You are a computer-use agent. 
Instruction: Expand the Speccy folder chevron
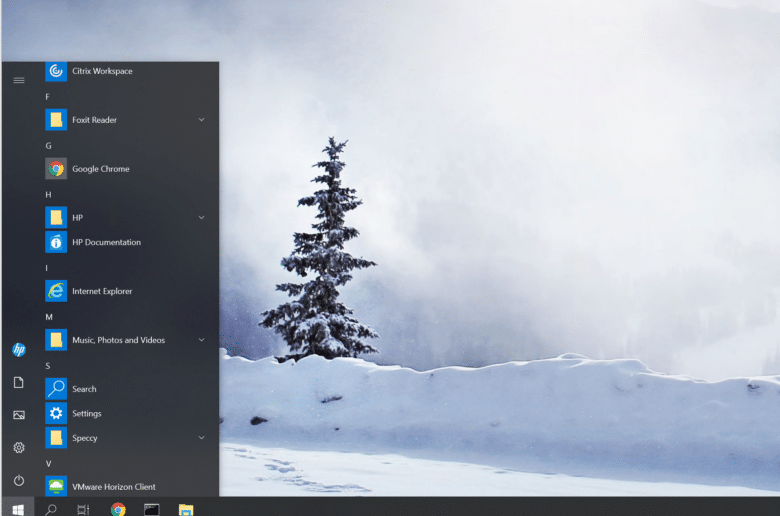pos(201,438)
